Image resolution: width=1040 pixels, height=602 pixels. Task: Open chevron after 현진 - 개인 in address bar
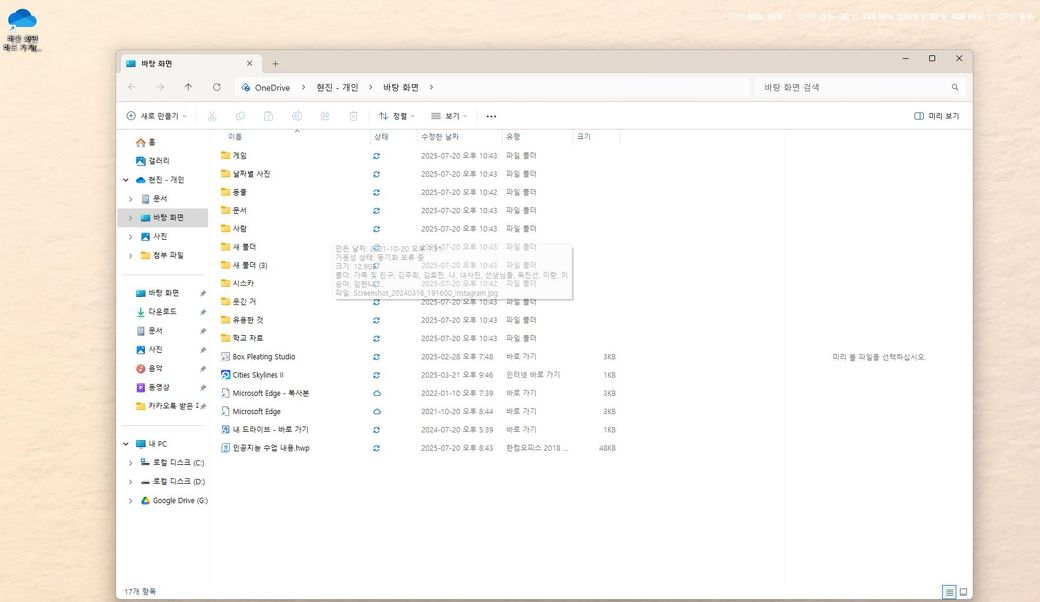[371, 87]
